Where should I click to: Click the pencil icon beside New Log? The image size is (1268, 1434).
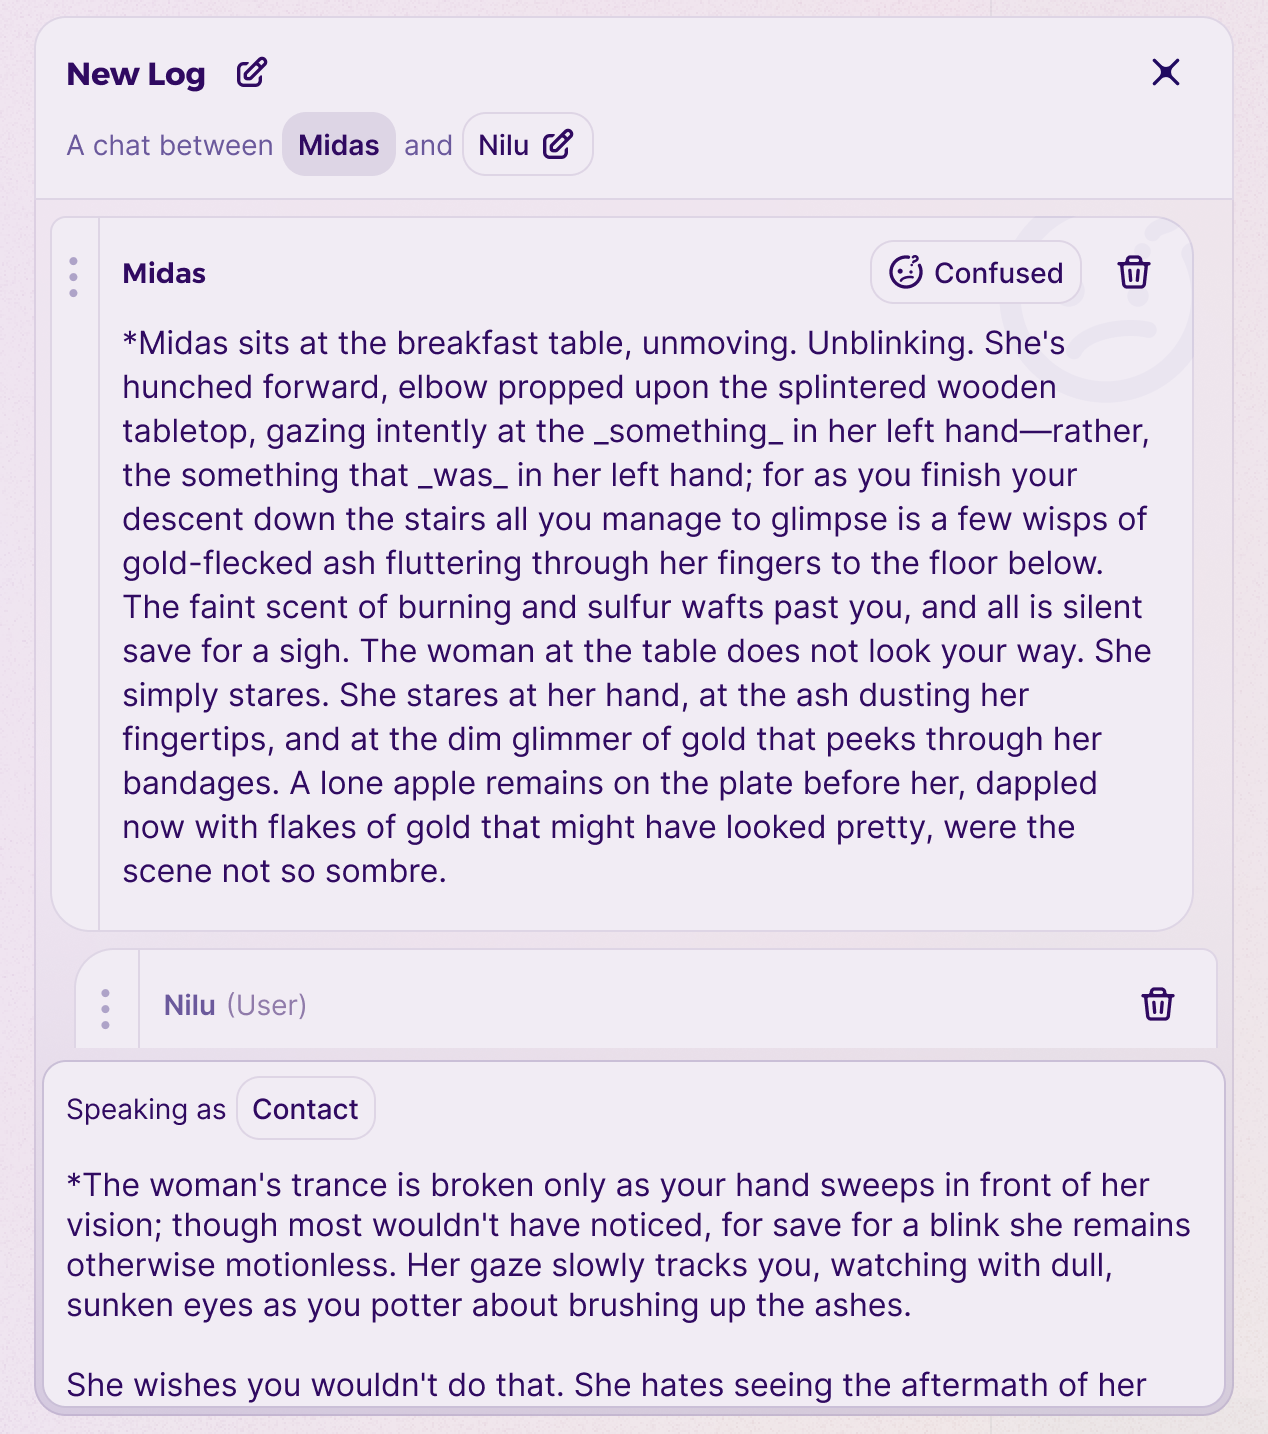pyautogui.click(x=251, y=73)
